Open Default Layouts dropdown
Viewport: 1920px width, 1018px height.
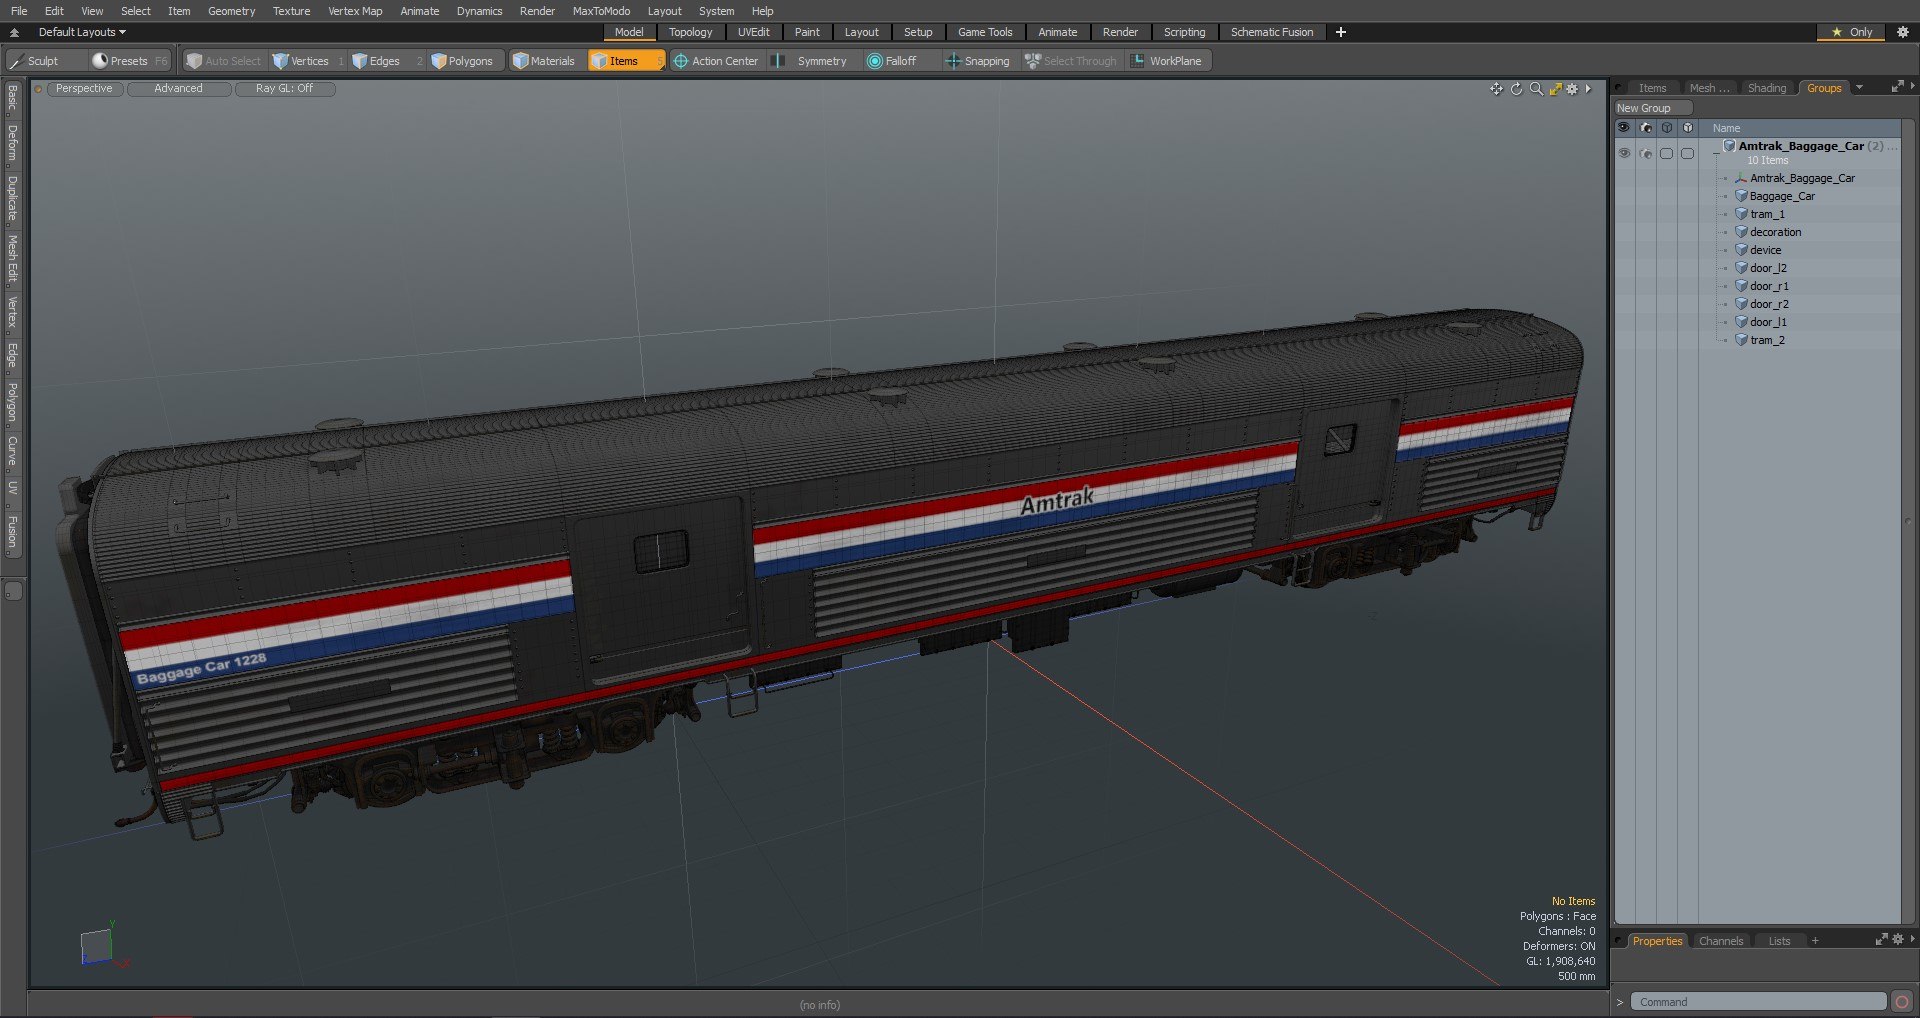point(82,32)
